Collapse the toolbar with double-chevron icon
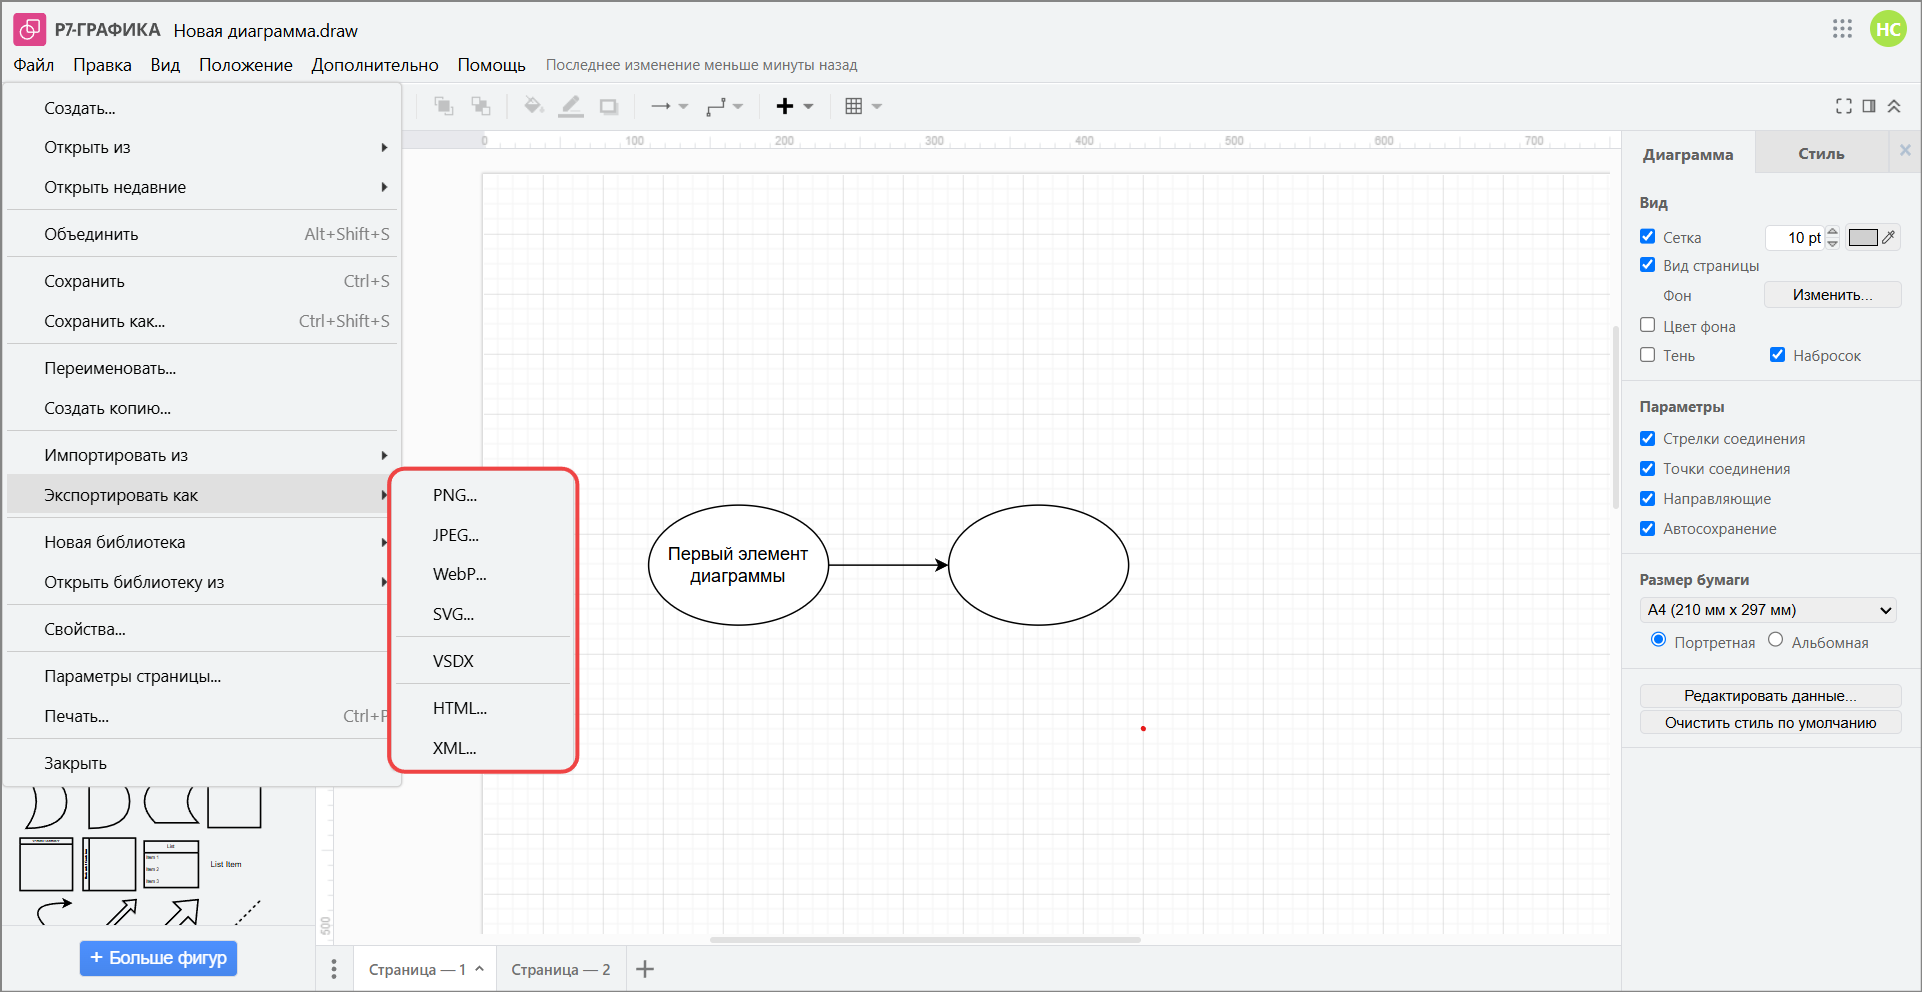This screenshot has width=1922, height=992. pyautogui.click(x=1894, y=106)
